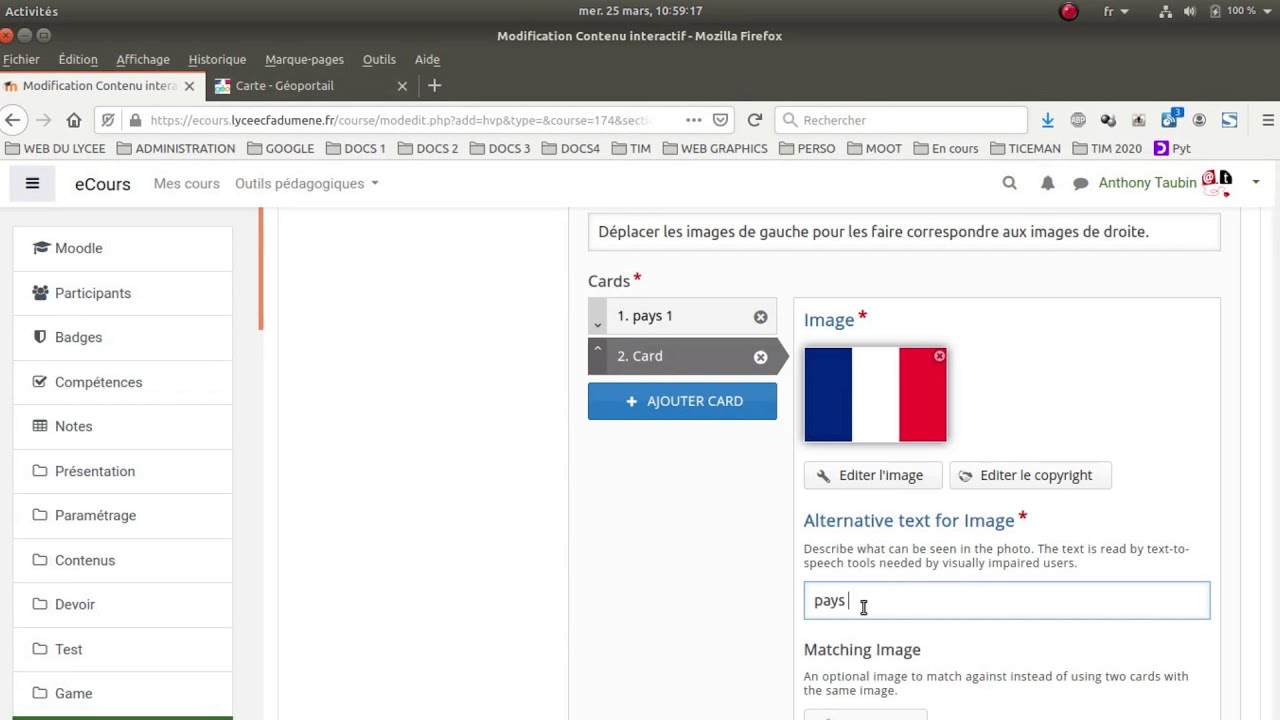This screenshot has height=720, width=1280.
Task: Open GOOGLE bookmarks folder
Action: [x=281, y=148]
